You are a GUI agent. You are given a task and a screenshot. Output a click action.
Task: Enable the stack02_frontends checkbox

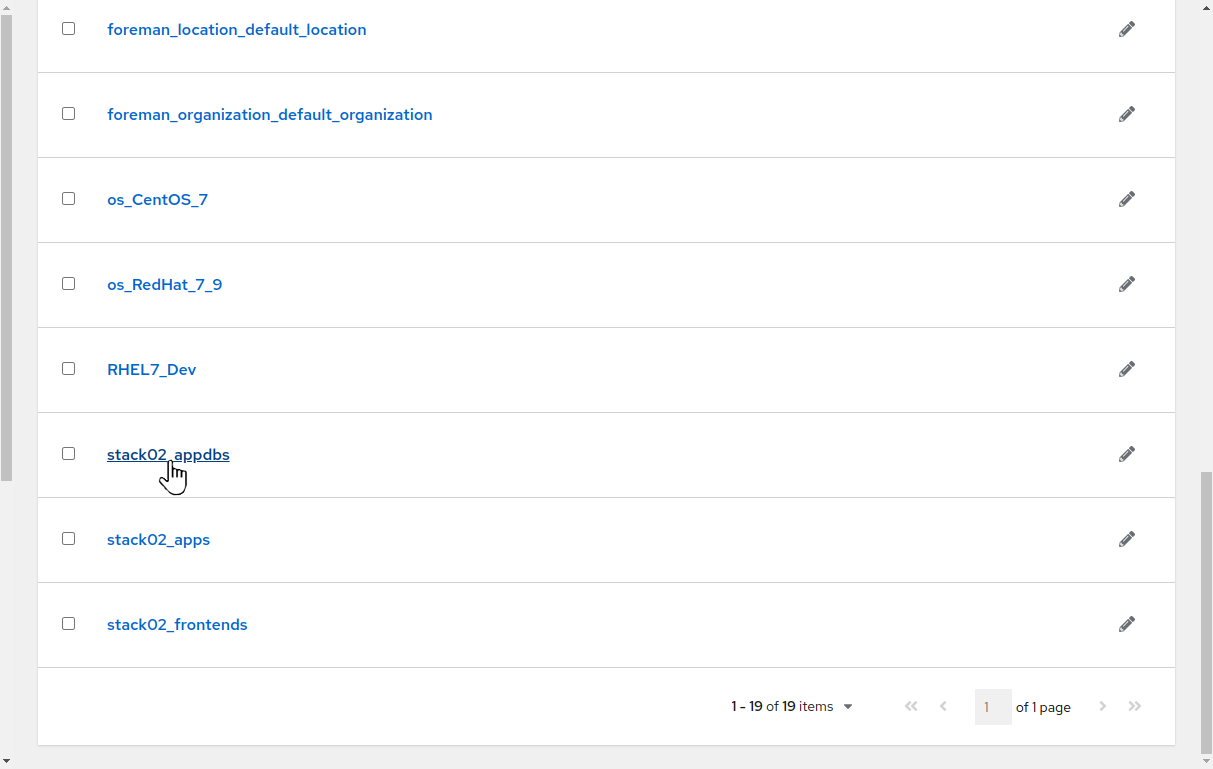(69, 623)
